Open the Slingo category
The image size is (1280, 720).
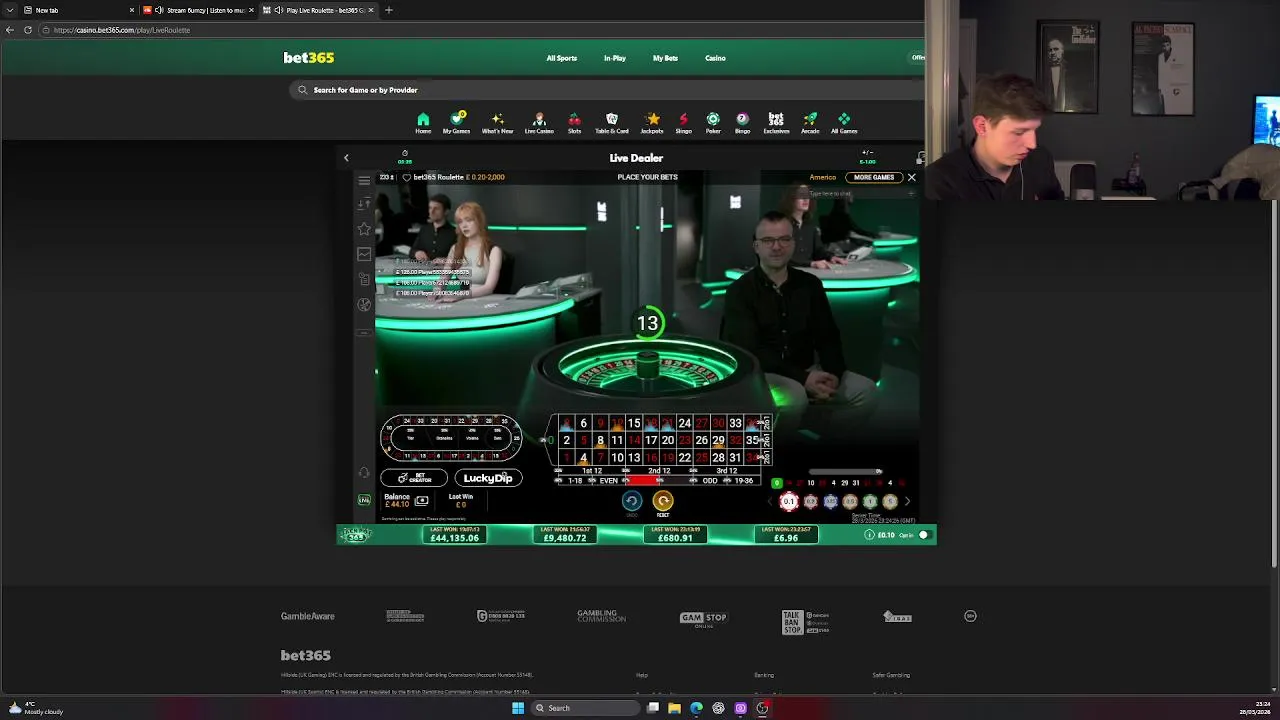pos(683,123)
